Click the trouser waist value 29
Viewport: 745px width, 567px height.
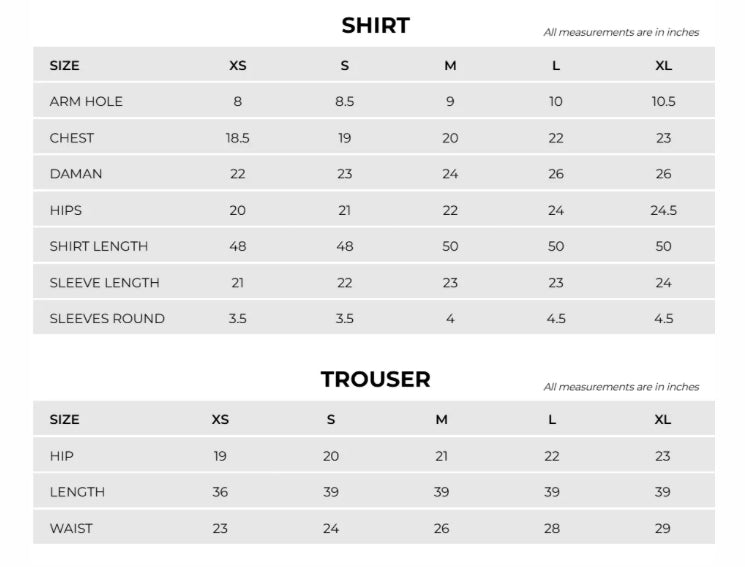(x=662, y=528)
